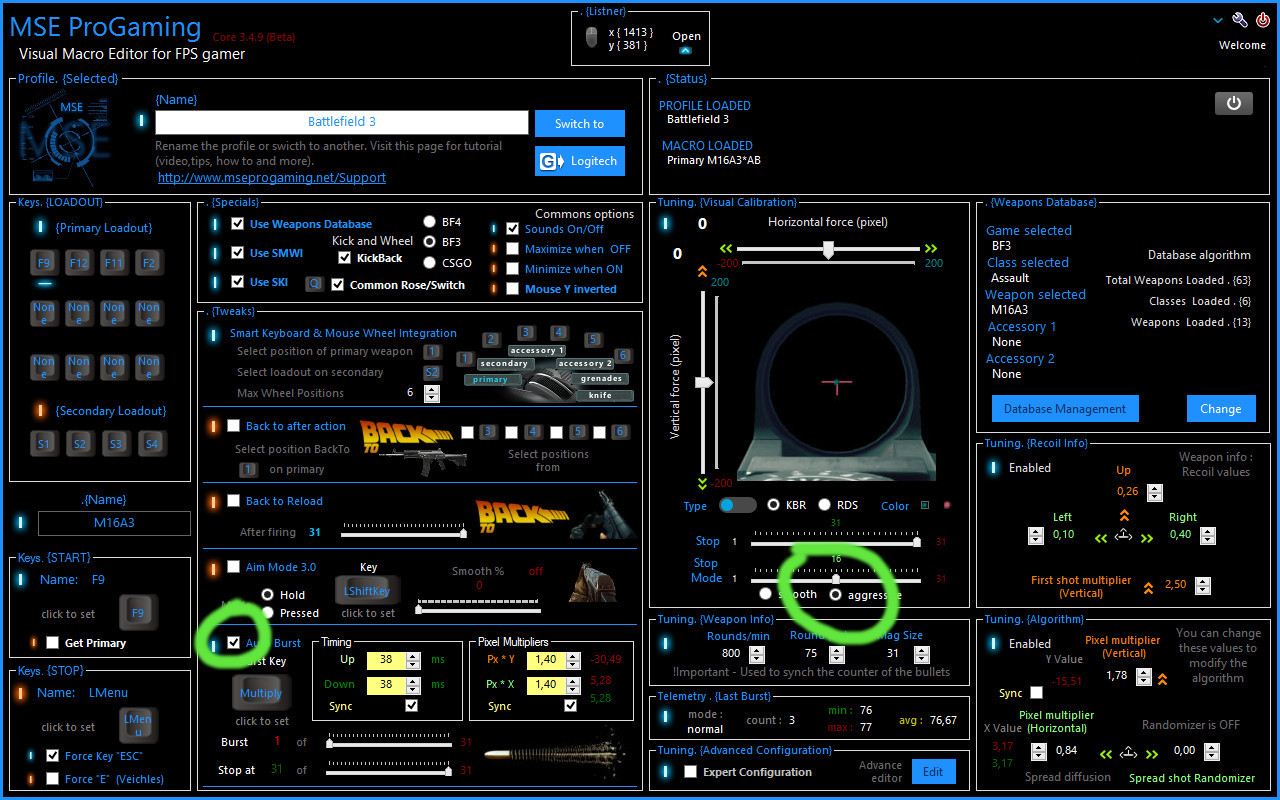
Task: Click the M16A3 name input field
Action: tap(114, 523)
